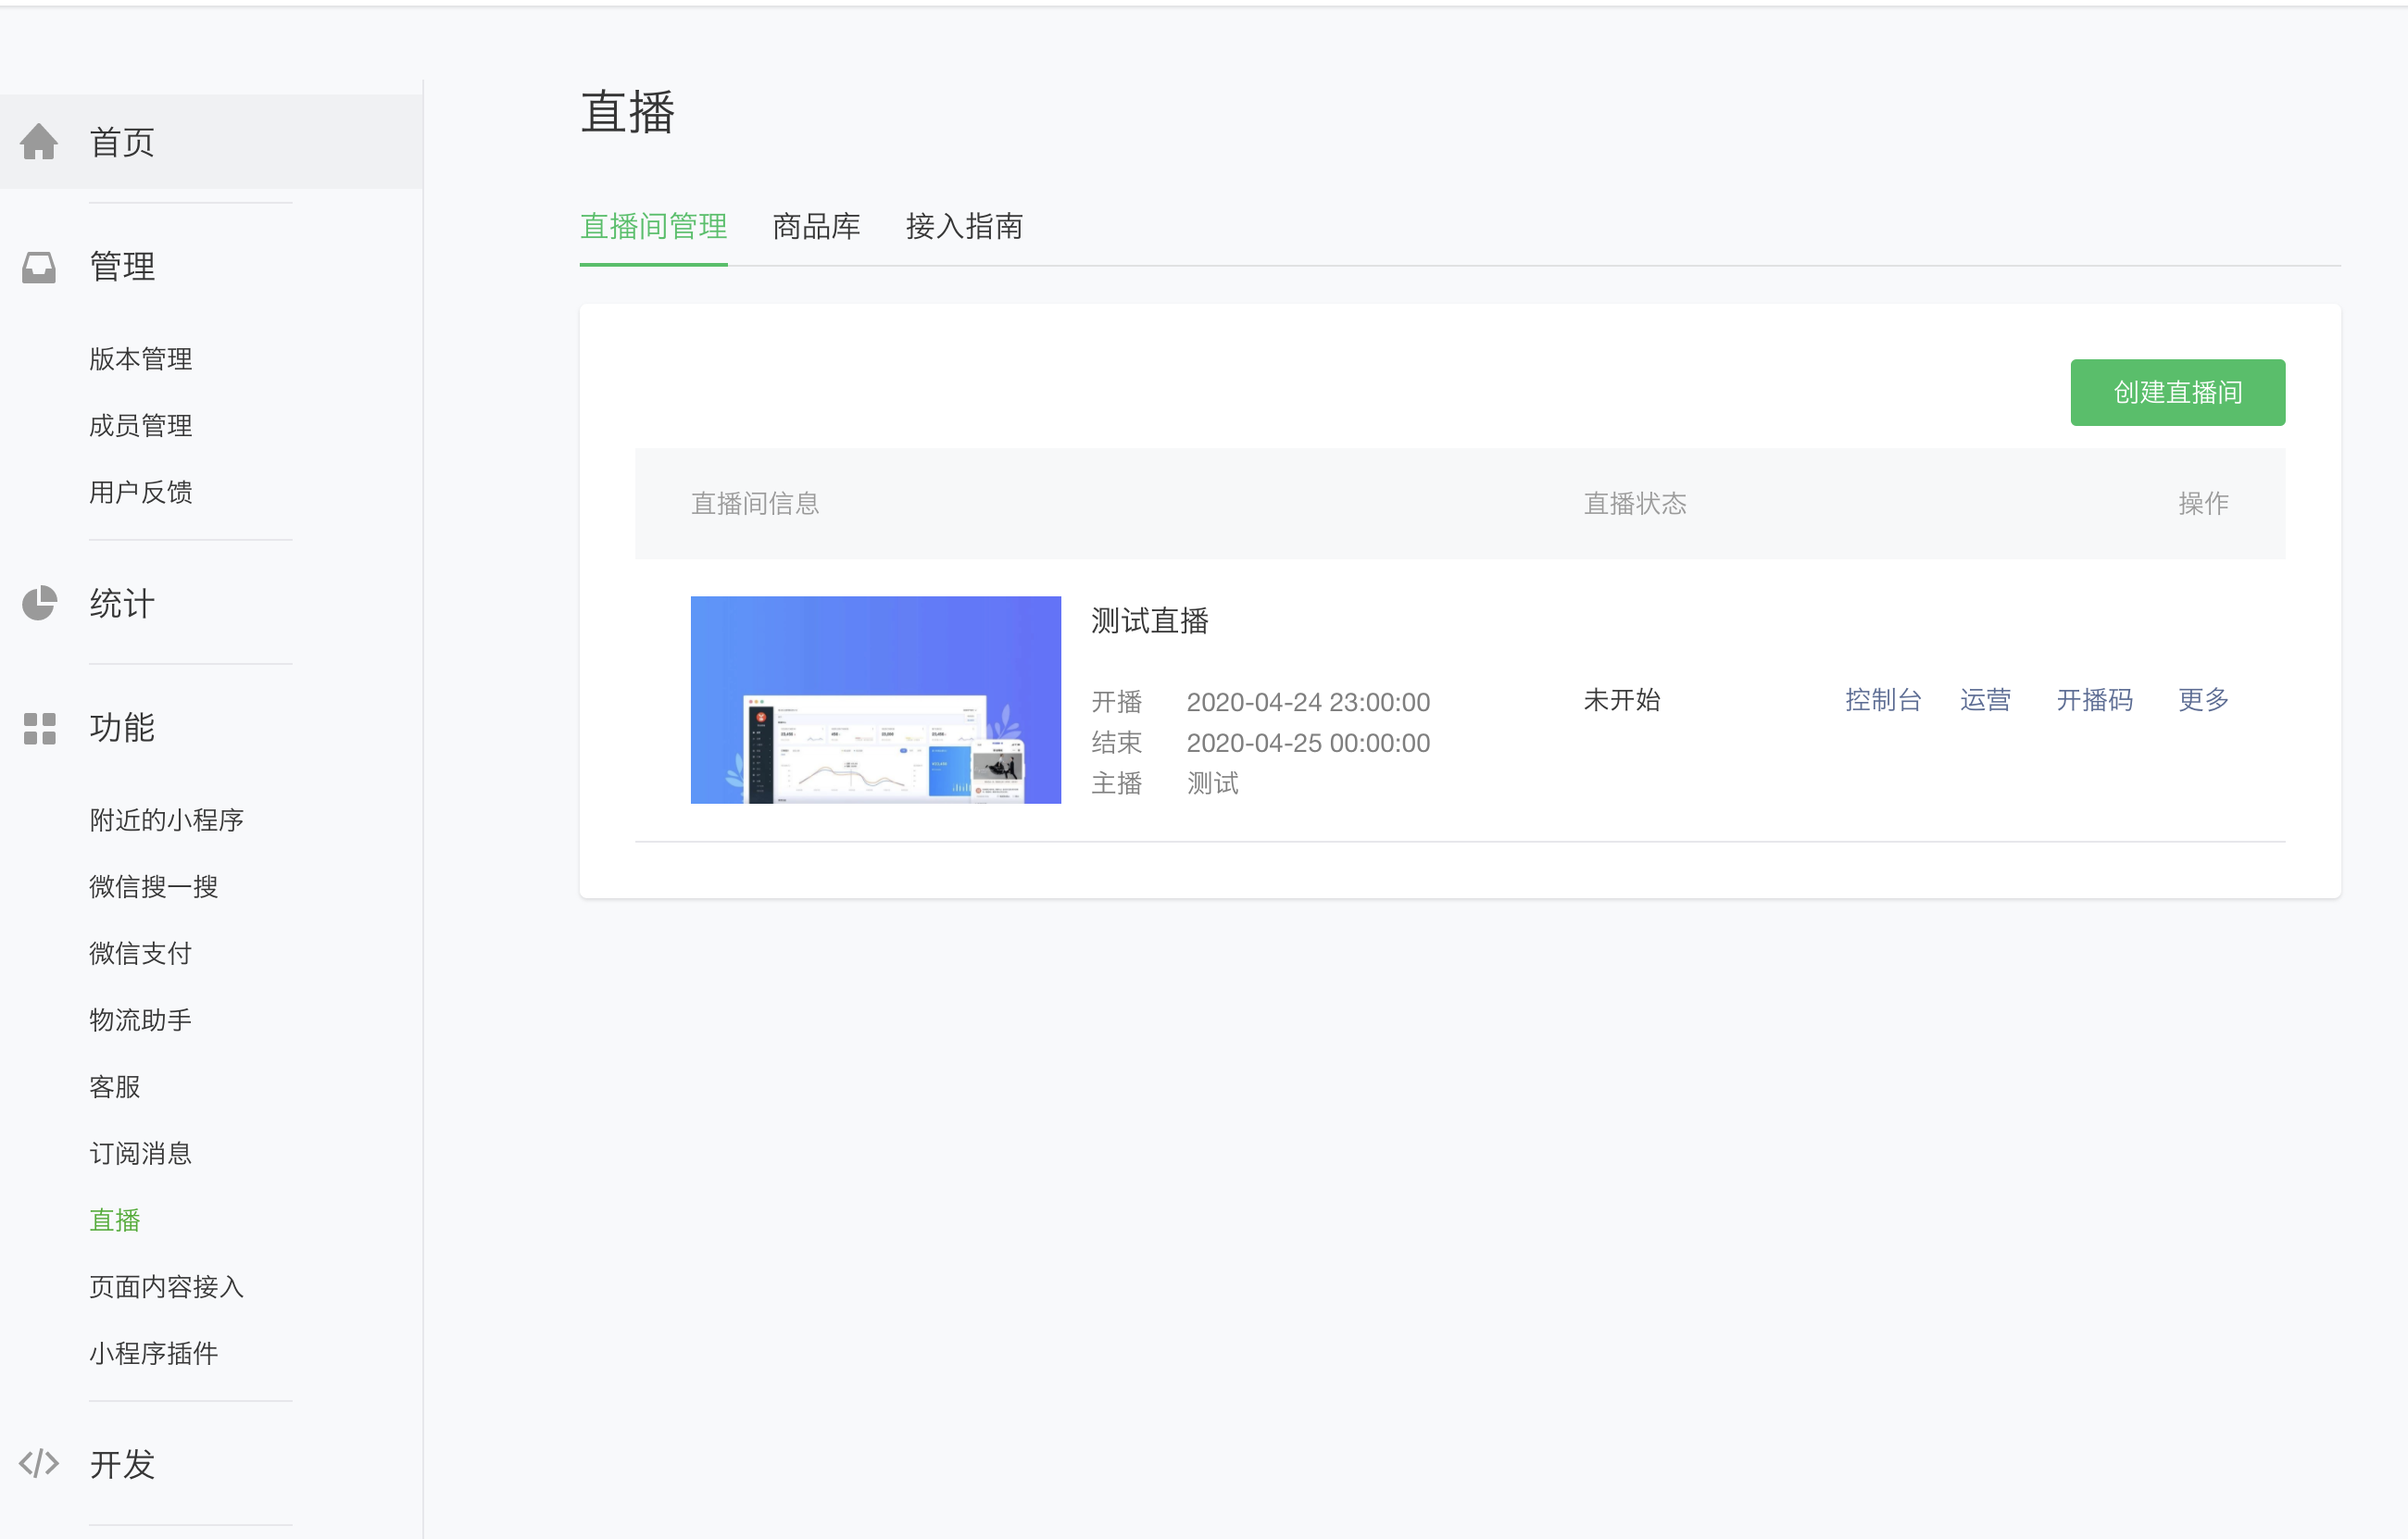The width and height of the screenshot is (2408, 1539).
Task: Select 订阅消息 in the sidebar
Action: (x=140, y=1153)
